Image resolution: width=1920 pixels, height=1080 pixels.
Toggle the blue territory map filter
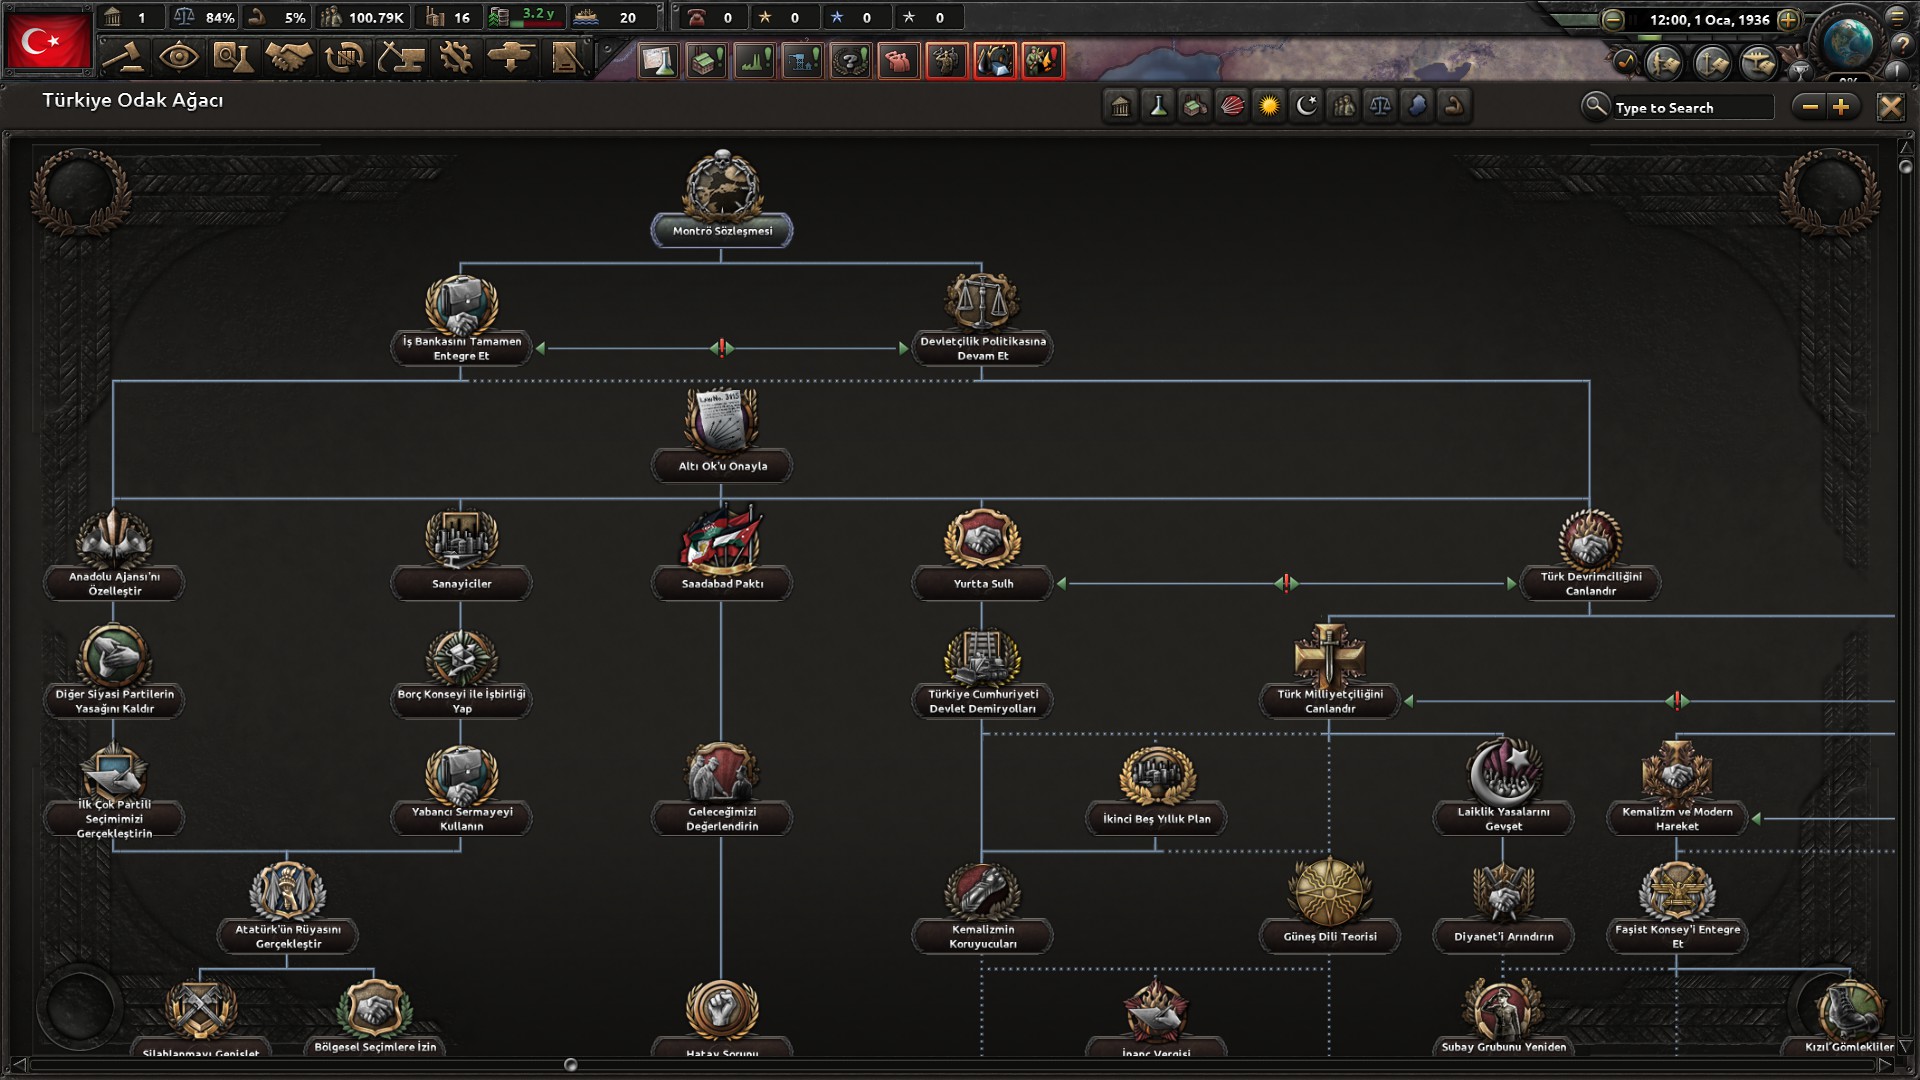tap(1417, 106)
